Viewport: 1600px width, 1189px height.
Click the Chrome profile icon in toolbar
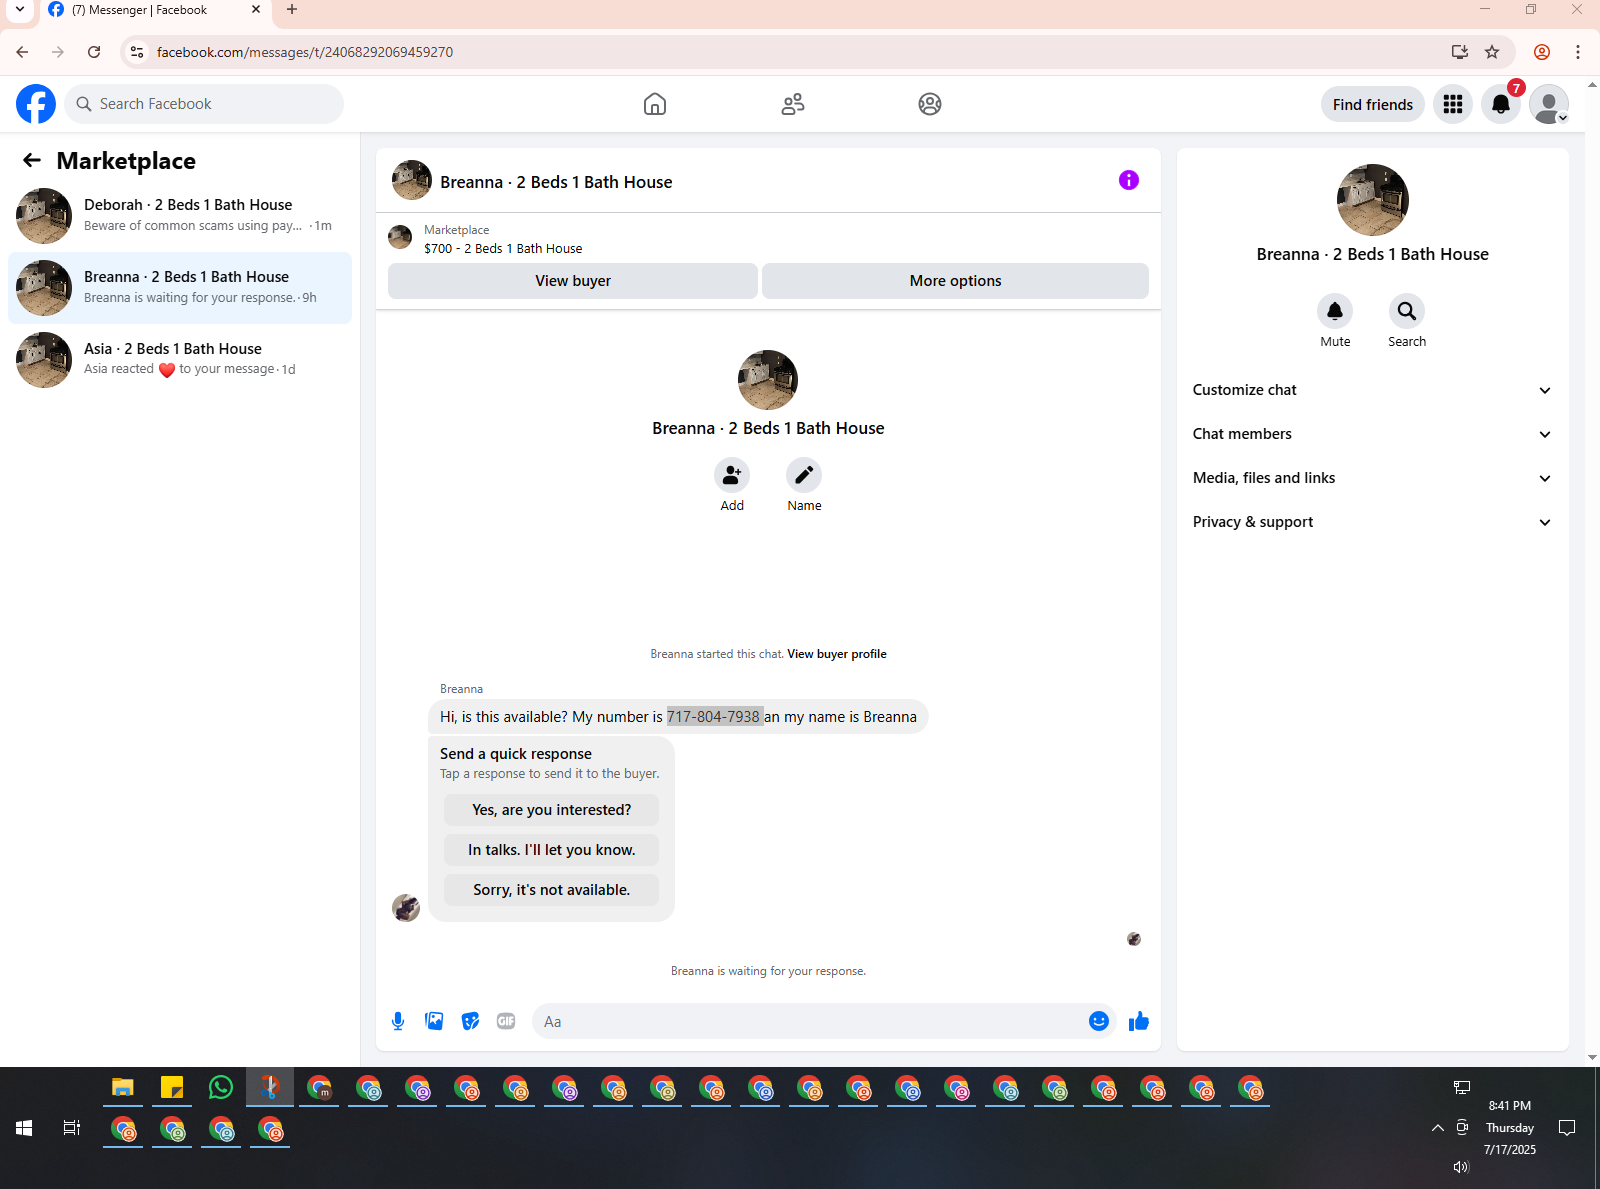pyautogui.click(x=1542, y=52)
